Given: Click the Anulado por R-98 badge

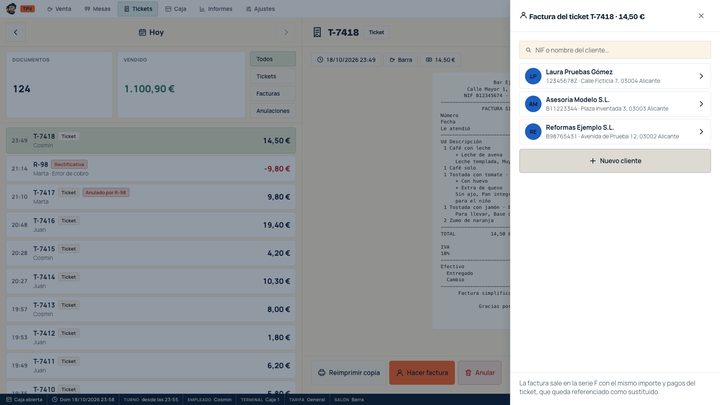Looking at the screenshot, I should click(106, 192).
